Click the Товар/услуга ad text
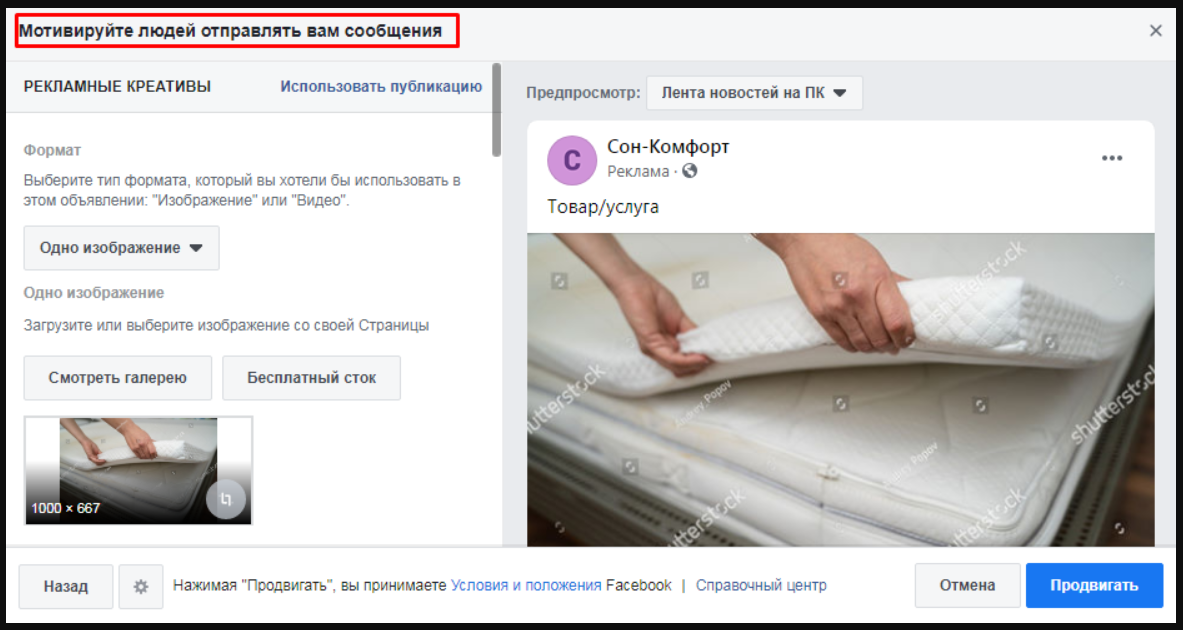The width and height of the screenshot is (1183, 630). (x=602, y=207)
